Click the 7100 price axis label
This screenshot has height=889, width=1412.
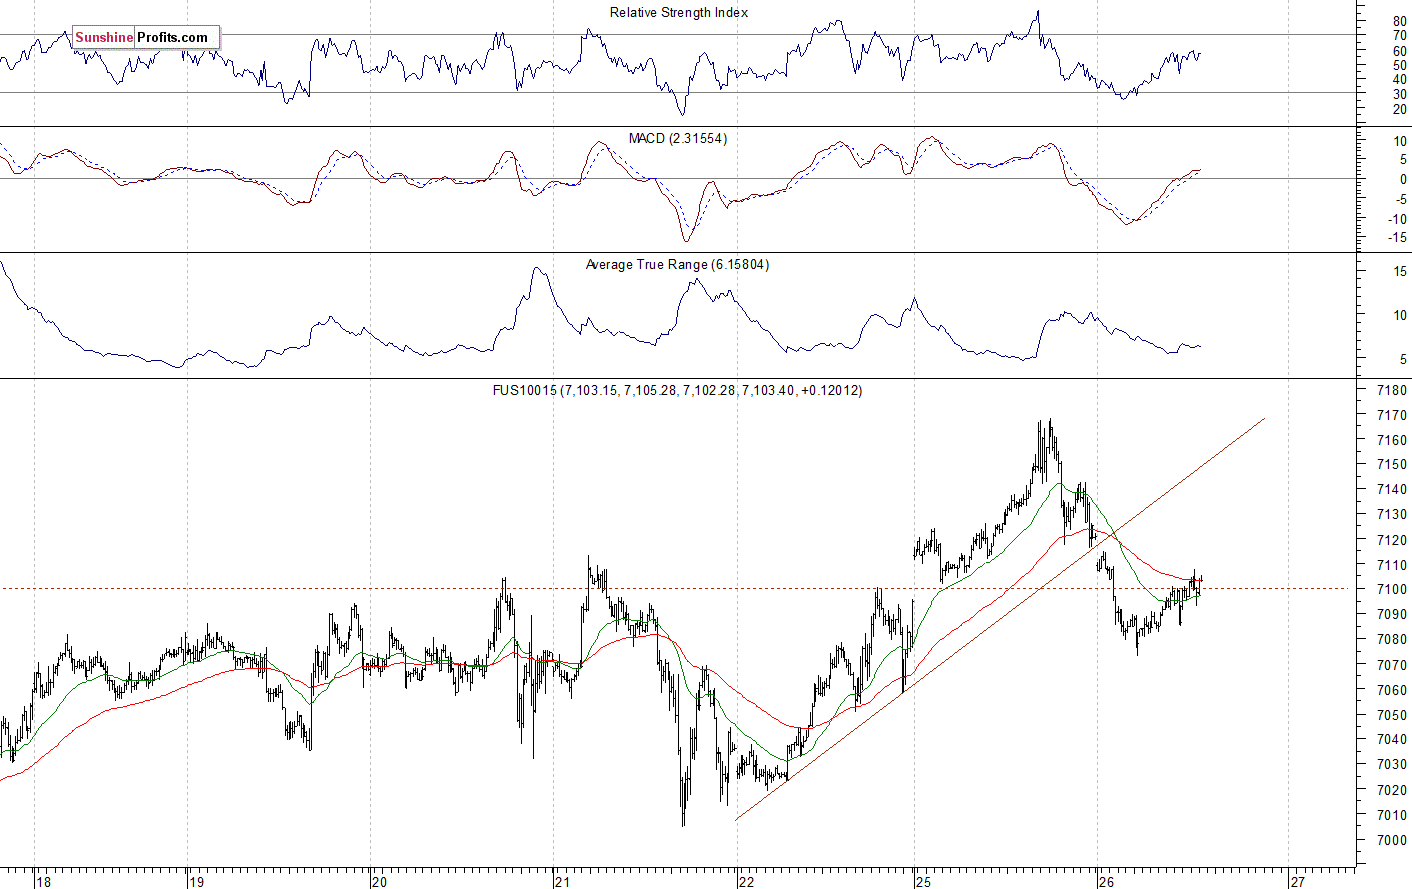1392,590
